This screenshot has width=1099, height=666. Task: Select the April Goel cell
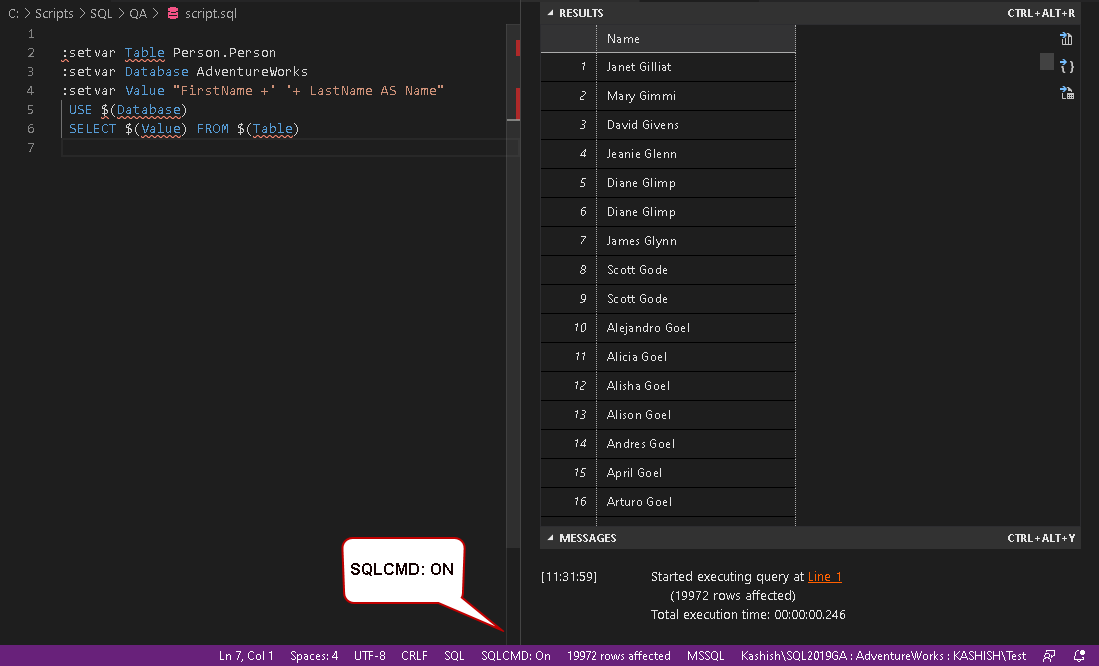[696, 473]
